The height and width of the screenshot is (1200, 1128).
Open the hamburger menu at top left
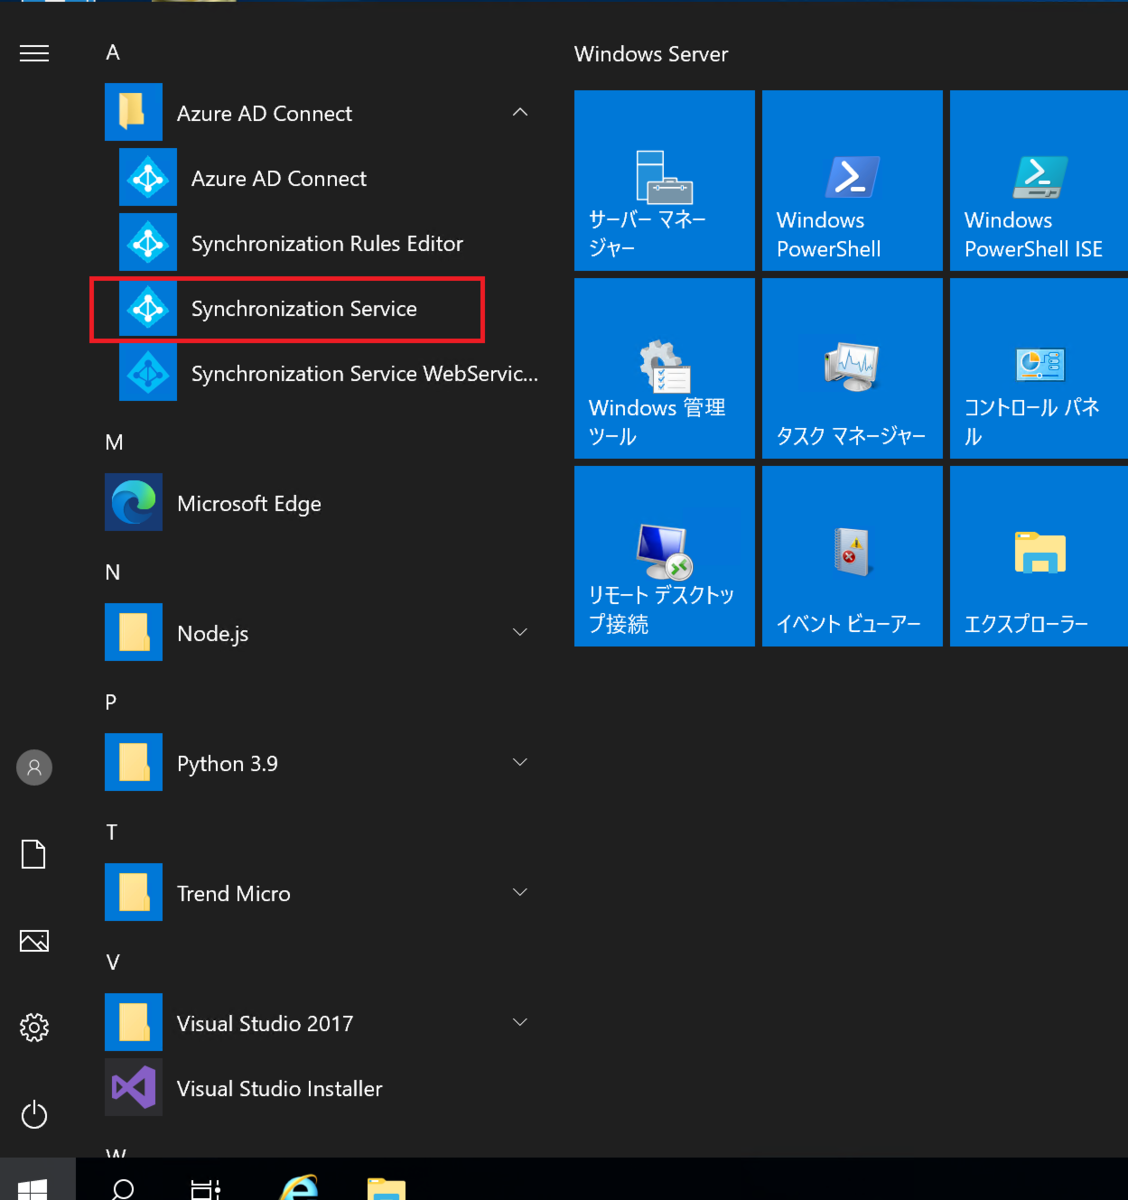point(34,53)
